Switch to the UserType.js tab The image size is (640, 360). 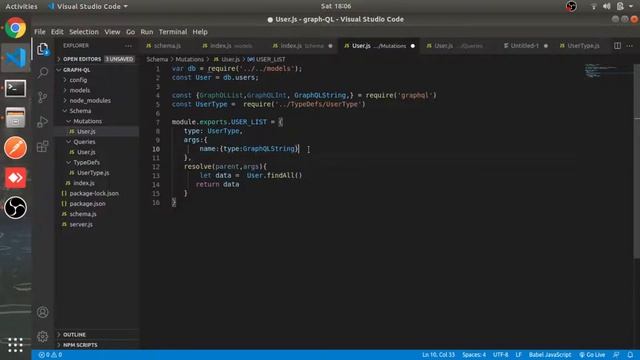[583, 46]
